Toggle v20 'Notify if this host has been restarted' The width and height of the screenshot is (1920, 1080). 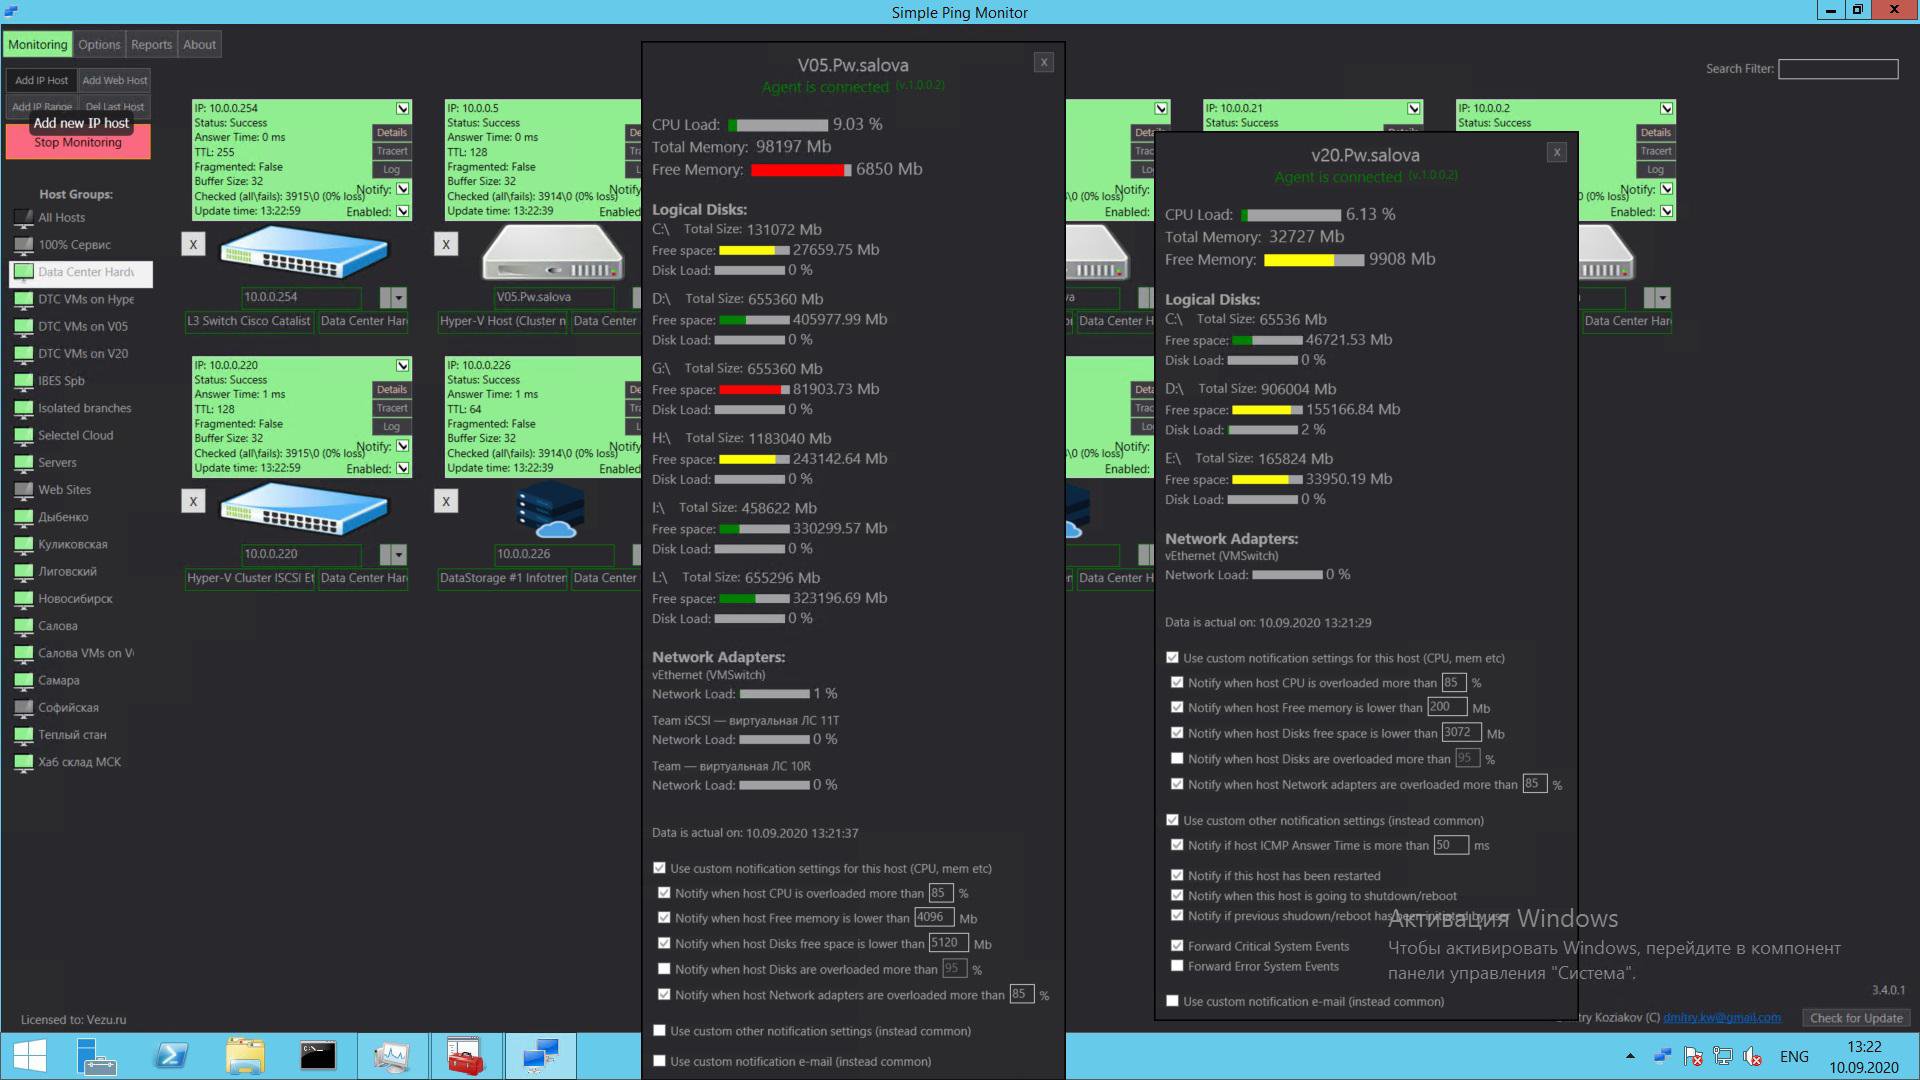click(x=1177, y=875)
